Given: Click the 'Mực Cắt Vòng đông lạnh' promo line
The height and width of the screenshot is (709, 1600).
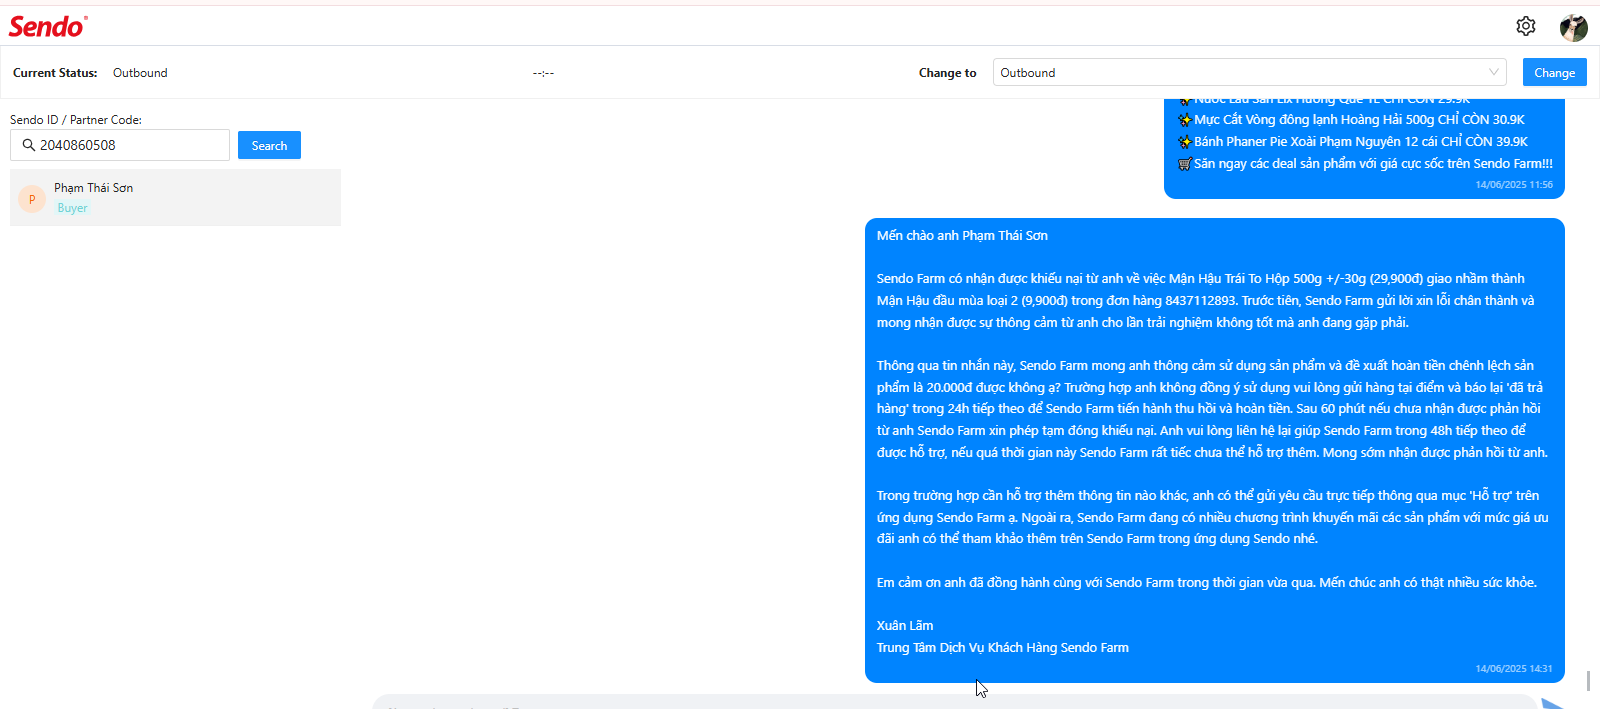Looking at the screenshot, I should coord(1351,120).
